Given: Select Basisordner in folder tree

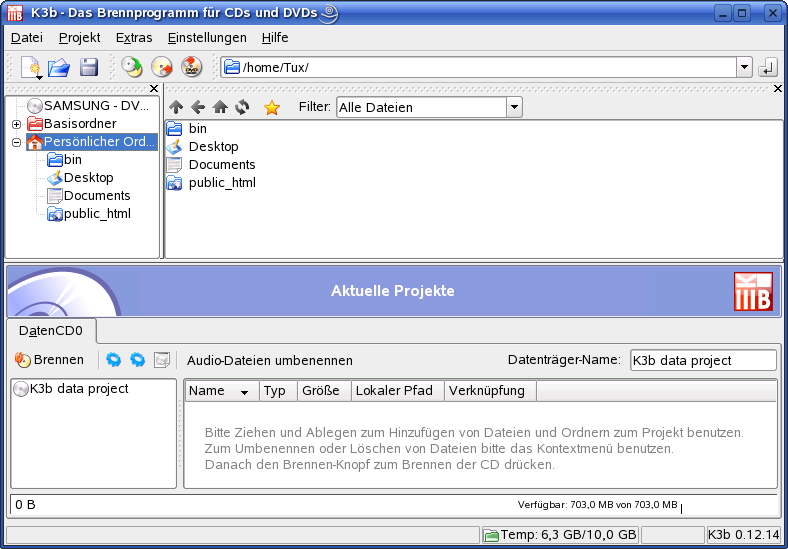Looking at the screenshot, I should coord(71,124).
